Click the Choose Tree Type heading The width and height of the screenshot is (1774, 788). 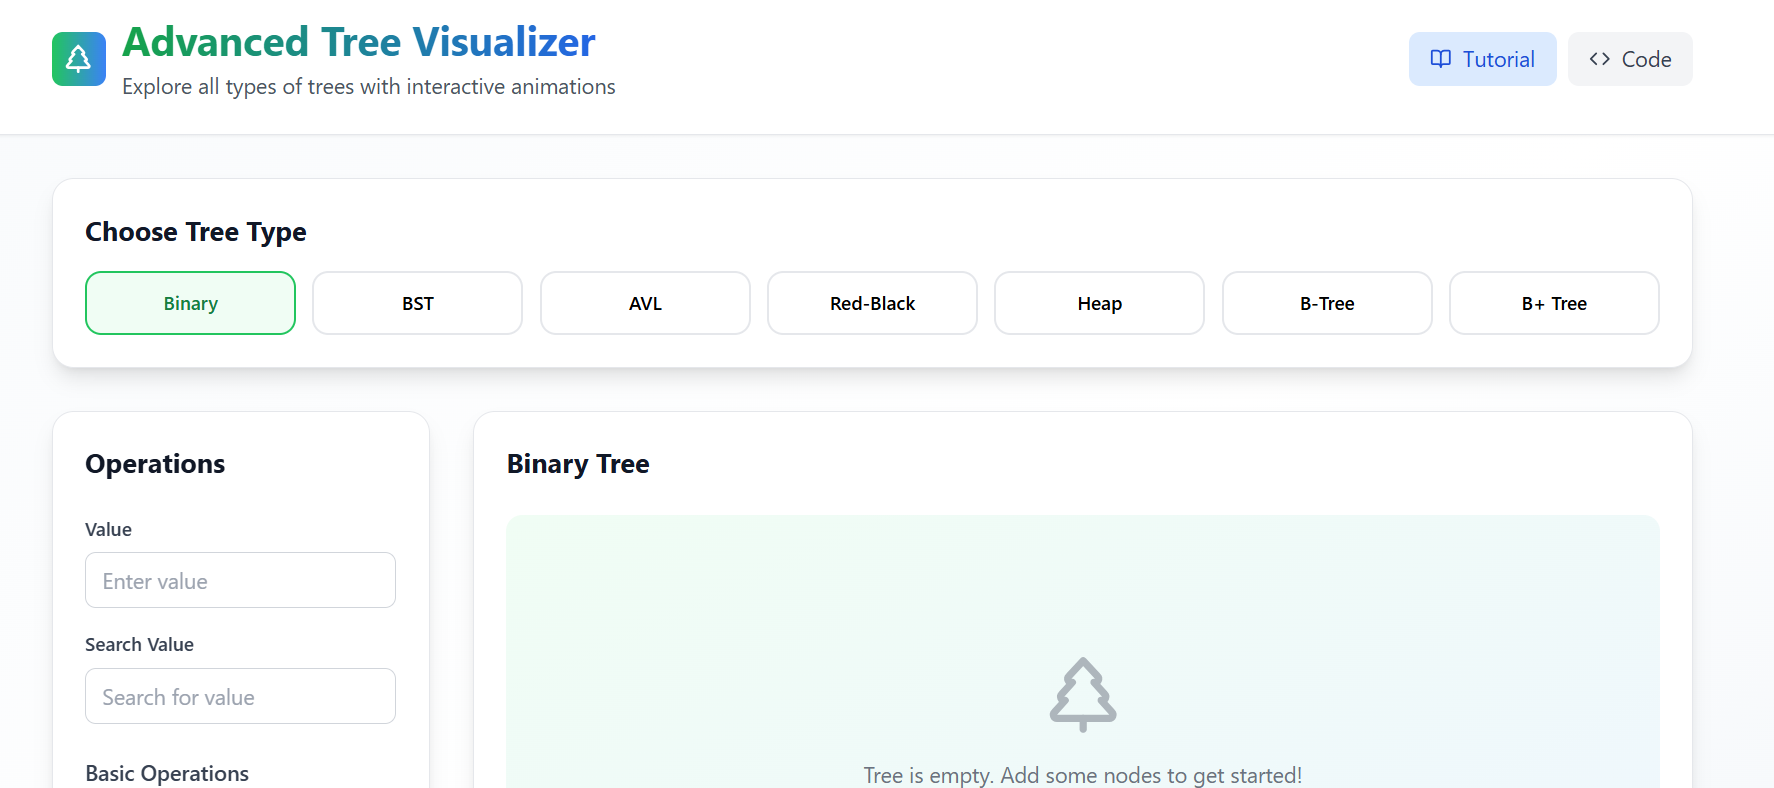[196, 232]
